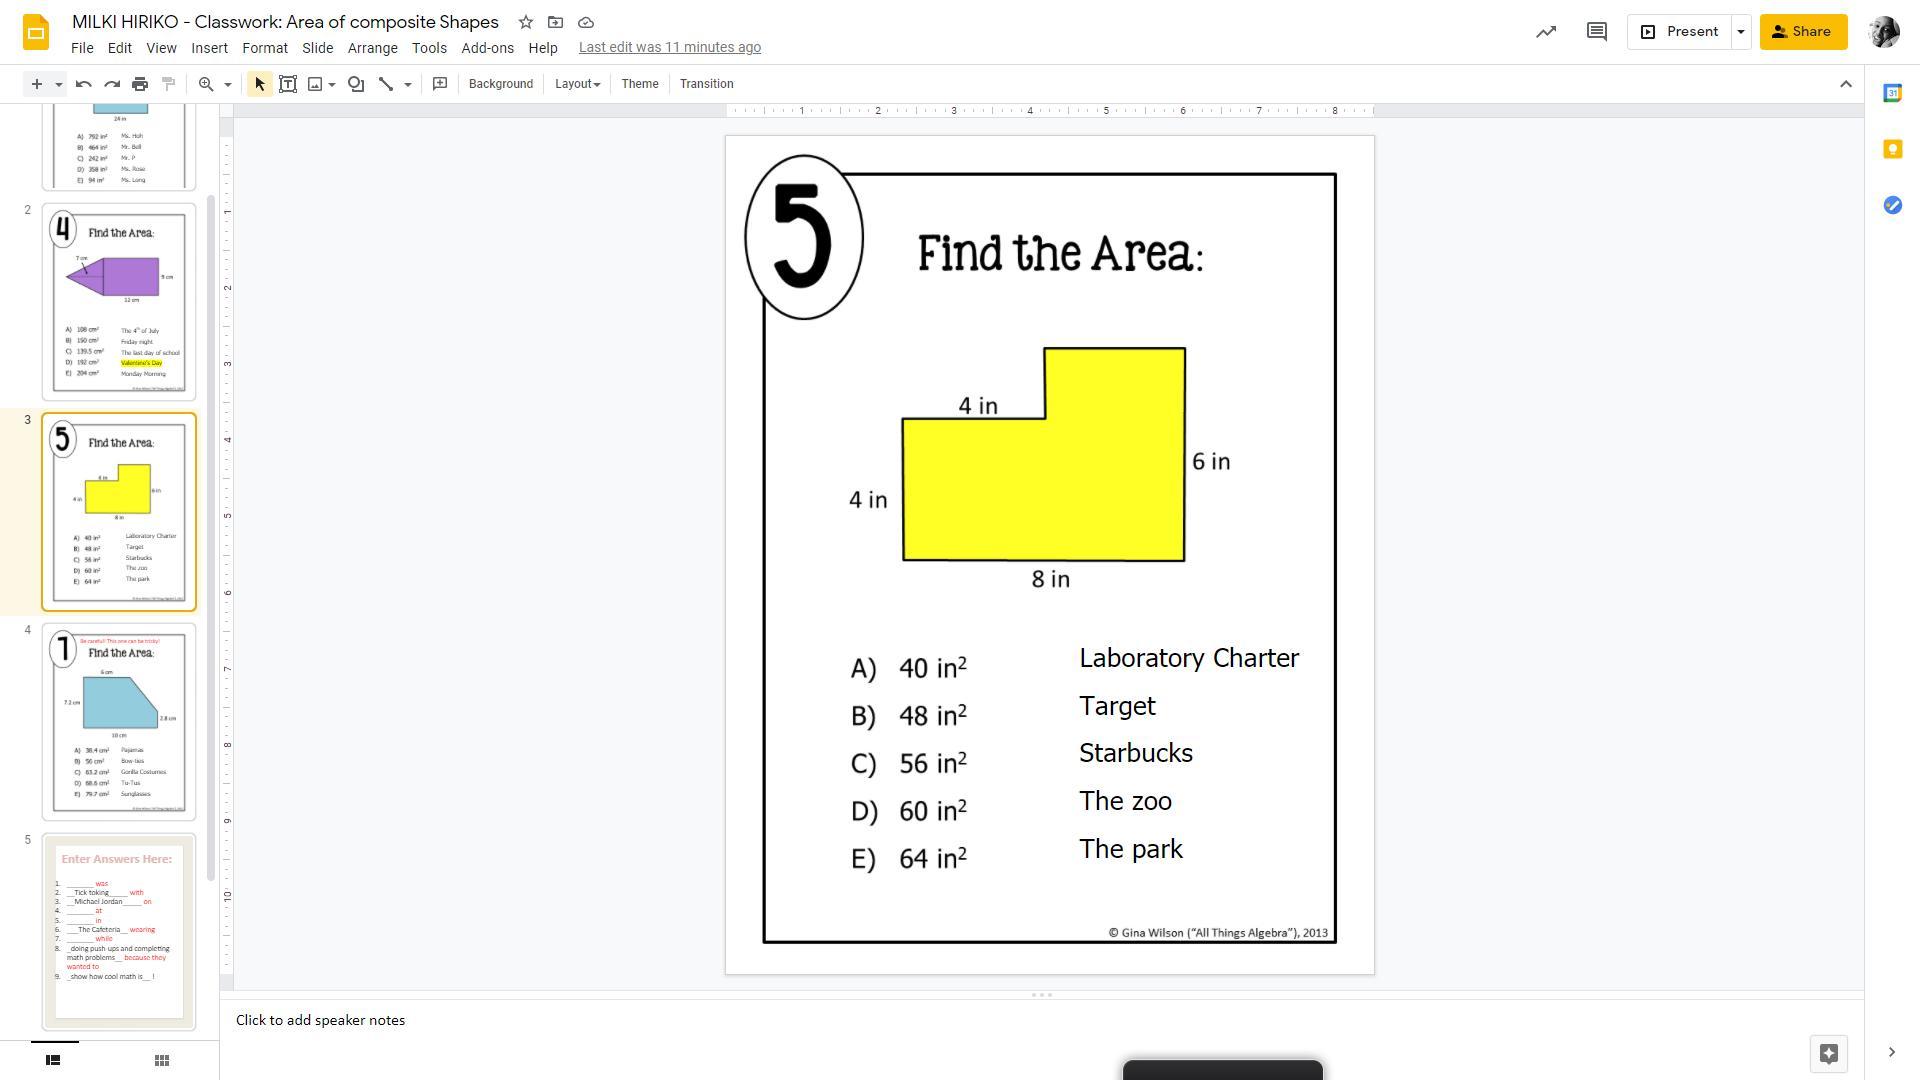Expand the Present options dropdown
The image size is (1920, 1080).
pos(1740,32)
